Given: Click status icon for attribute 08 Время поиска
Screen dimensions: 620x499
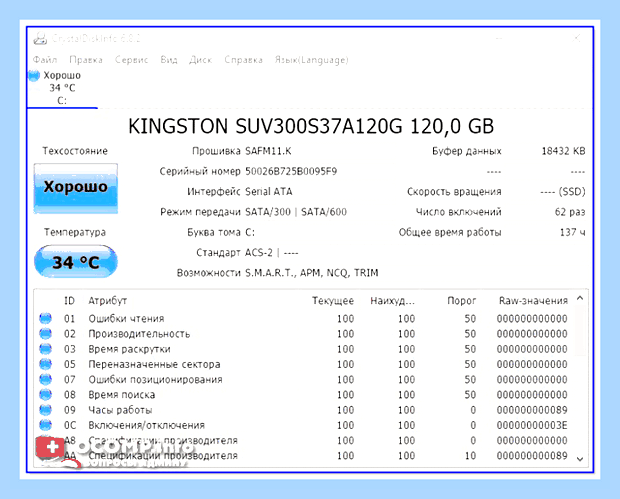Looking at the screenshot, I should [45, 395].
